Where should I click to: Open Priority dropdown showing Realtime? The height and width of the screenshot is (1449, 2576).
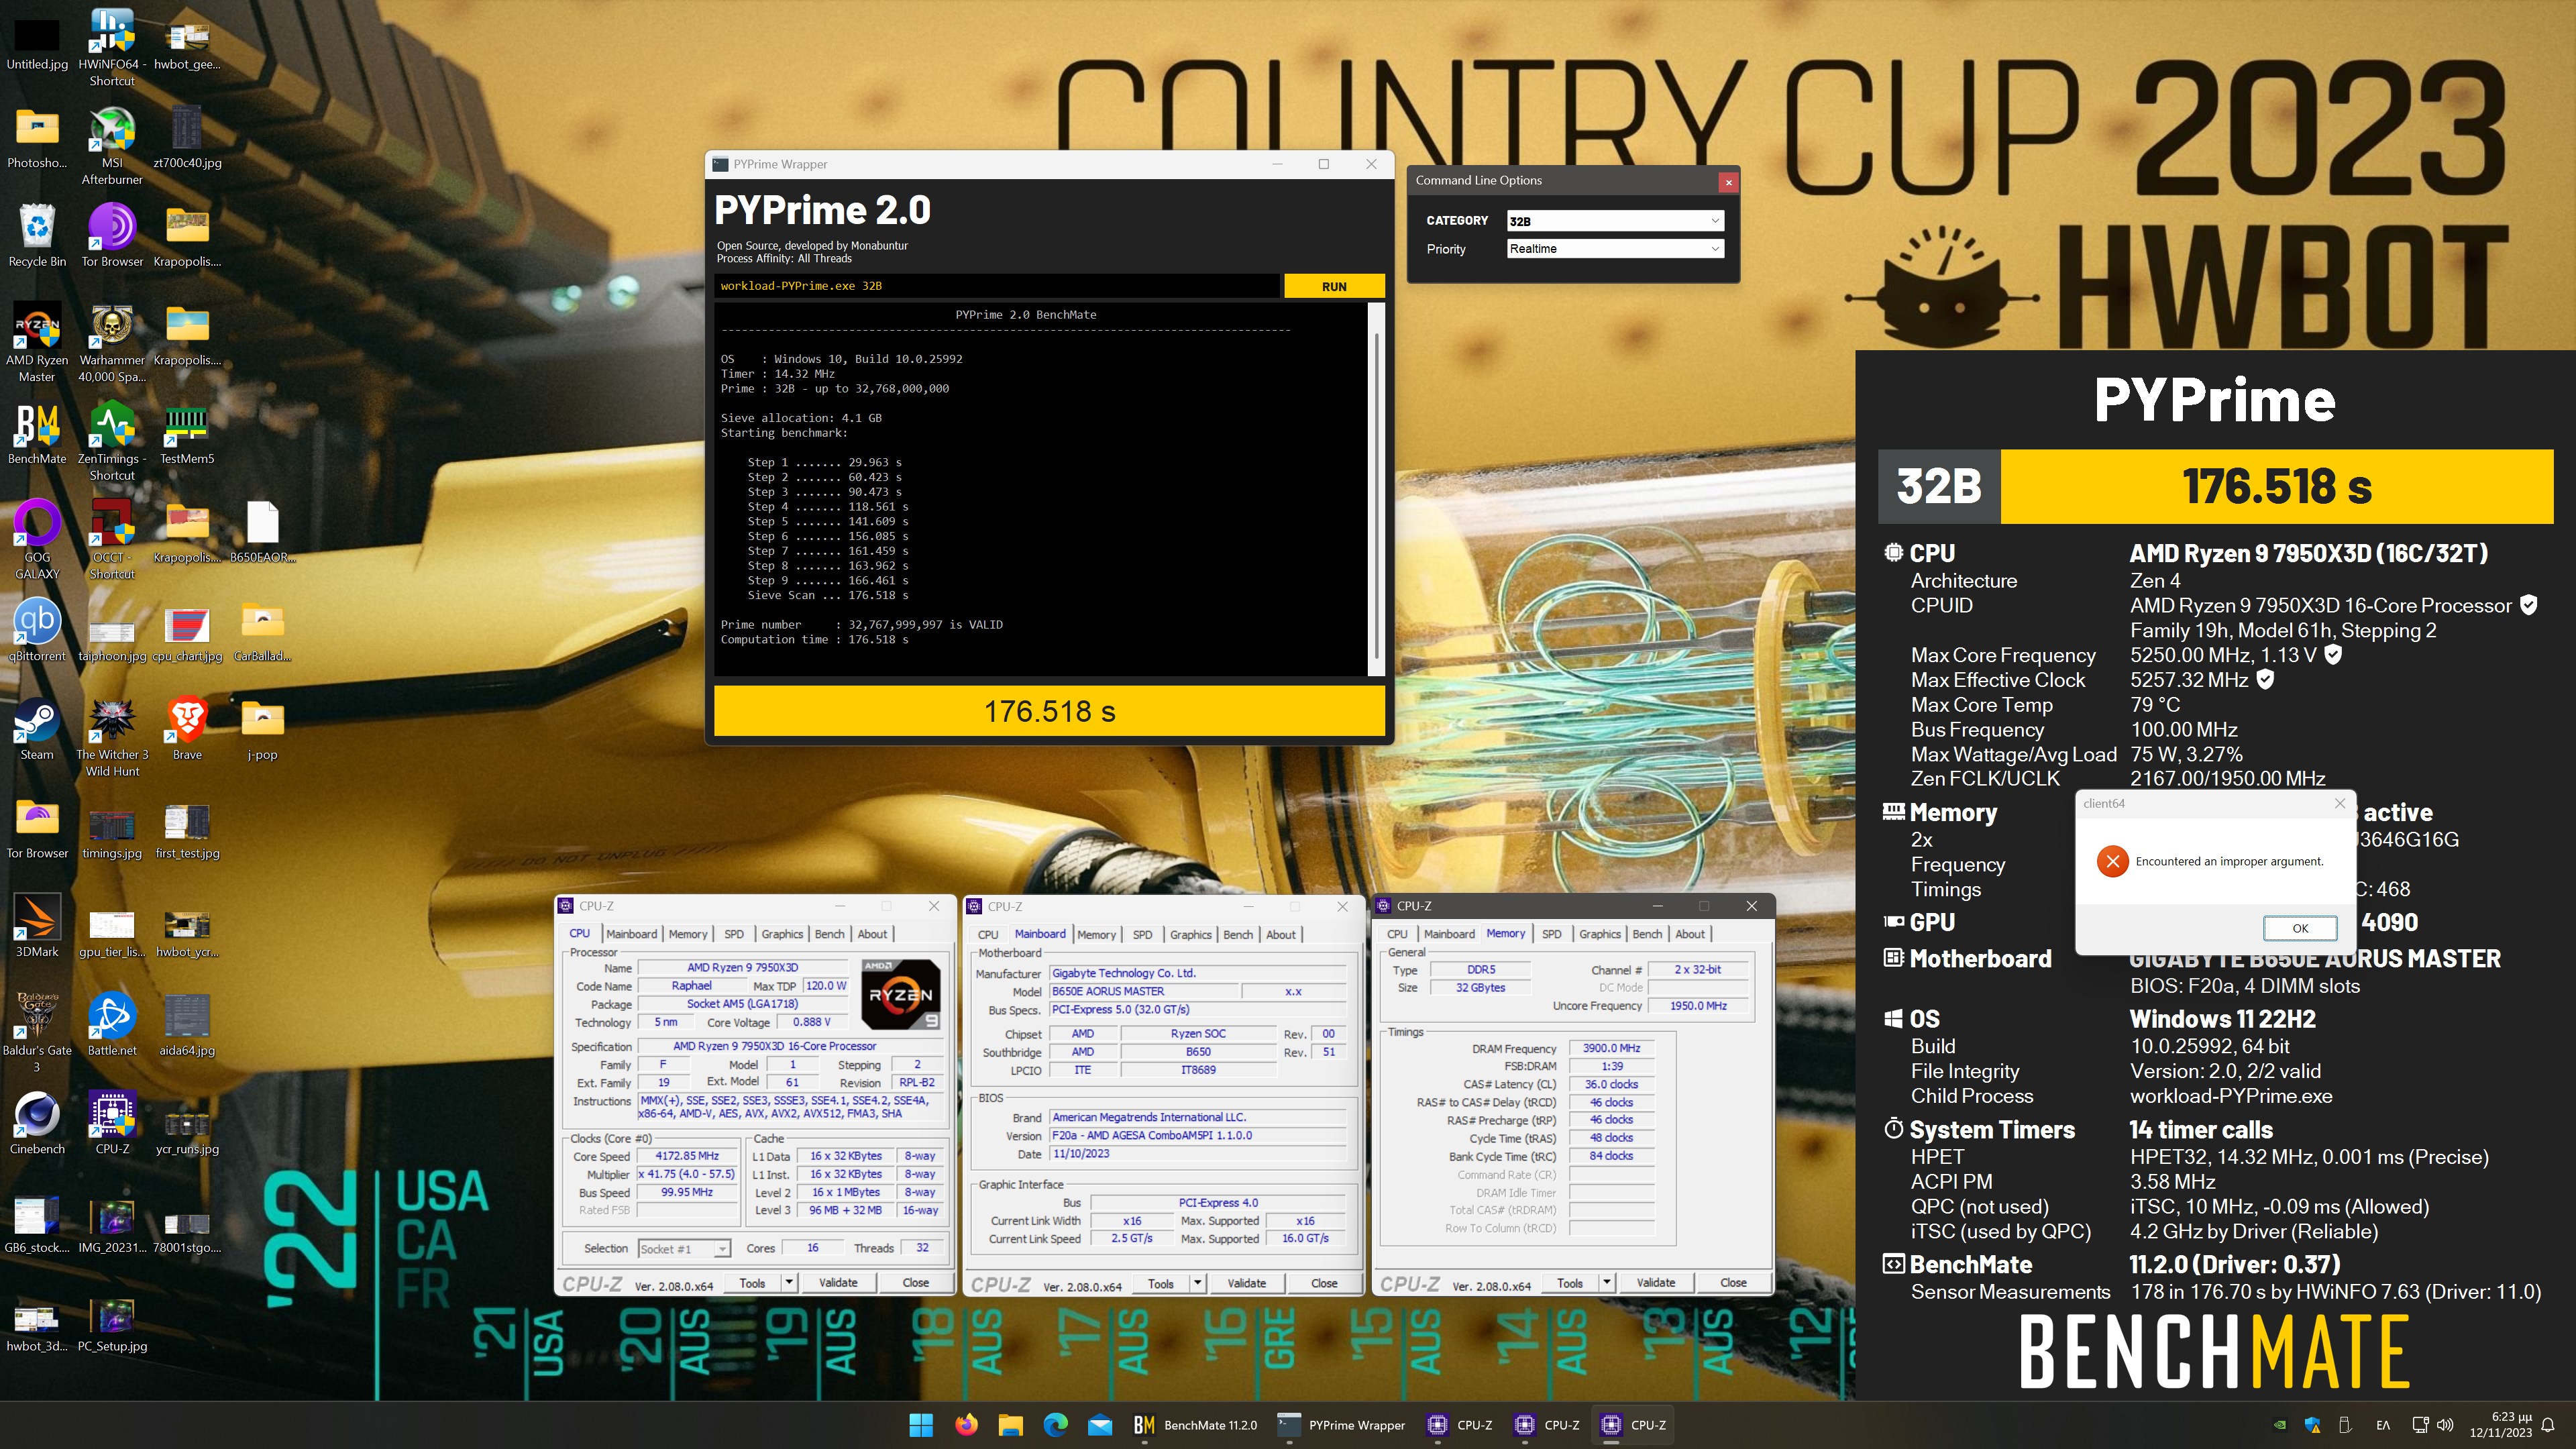point(1615,249)
